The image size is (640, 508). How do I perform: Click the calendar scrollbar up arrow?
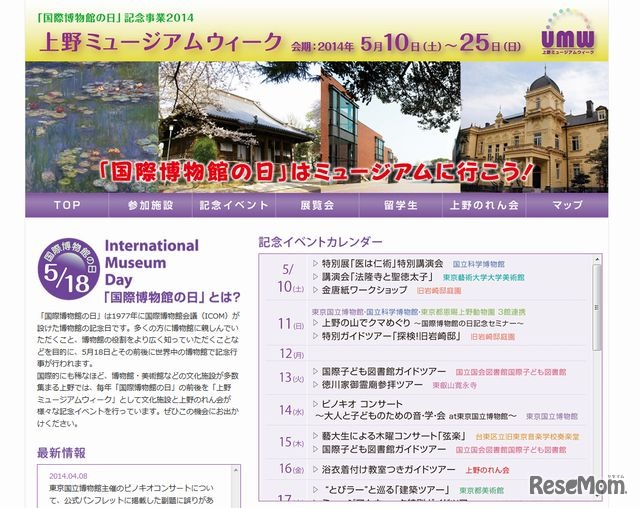(598, 259)
